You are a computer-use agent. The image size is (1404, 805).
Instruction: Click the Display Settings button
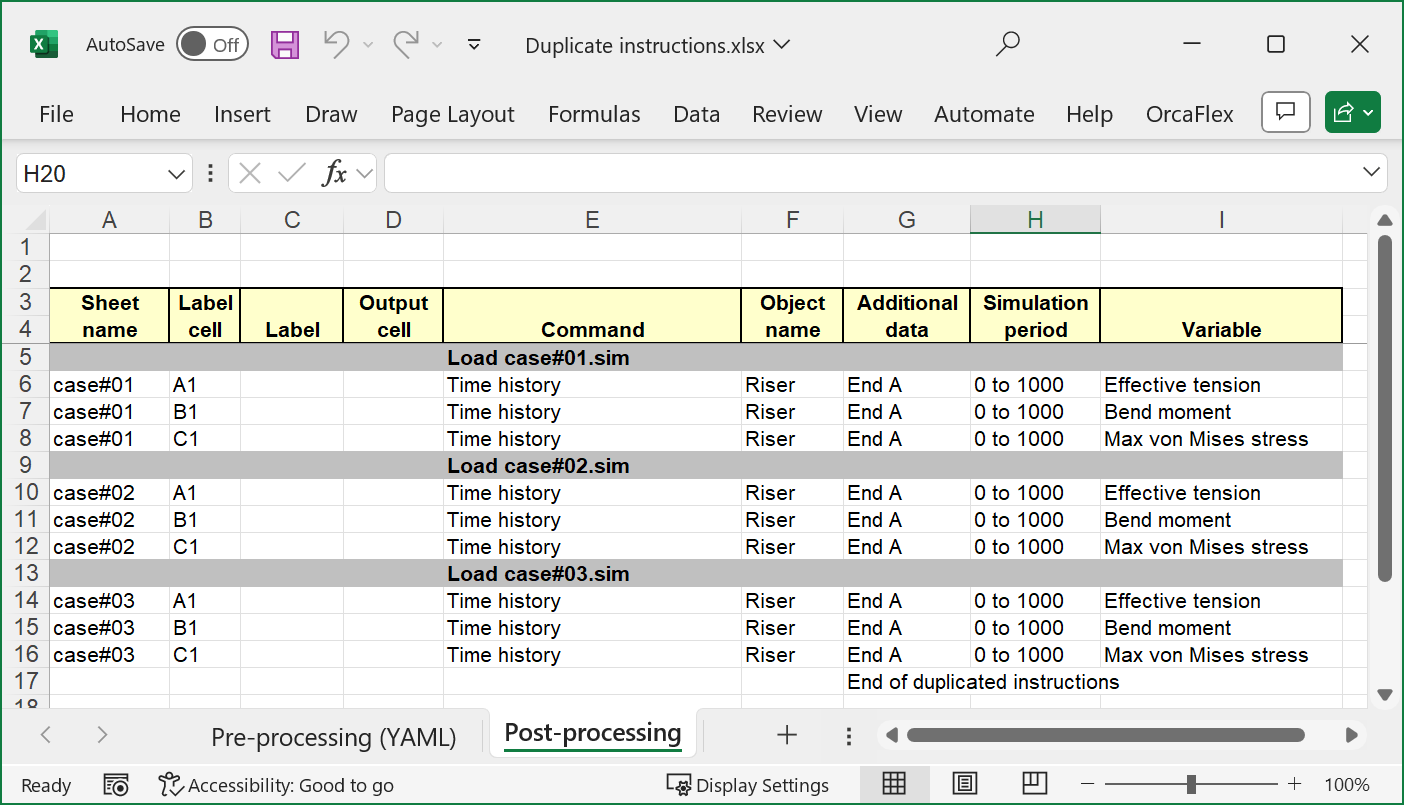click(748, 785)
